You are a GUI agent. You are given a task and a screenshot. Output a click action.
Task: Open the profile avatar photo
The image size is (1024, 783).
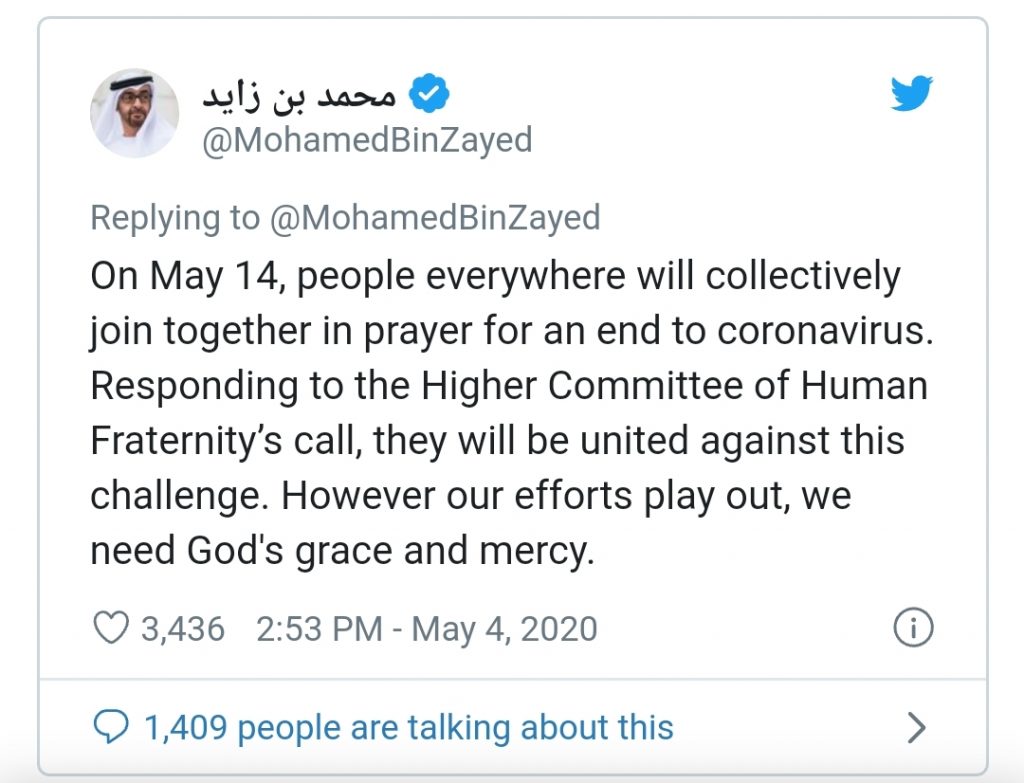(x=135, y=113)
